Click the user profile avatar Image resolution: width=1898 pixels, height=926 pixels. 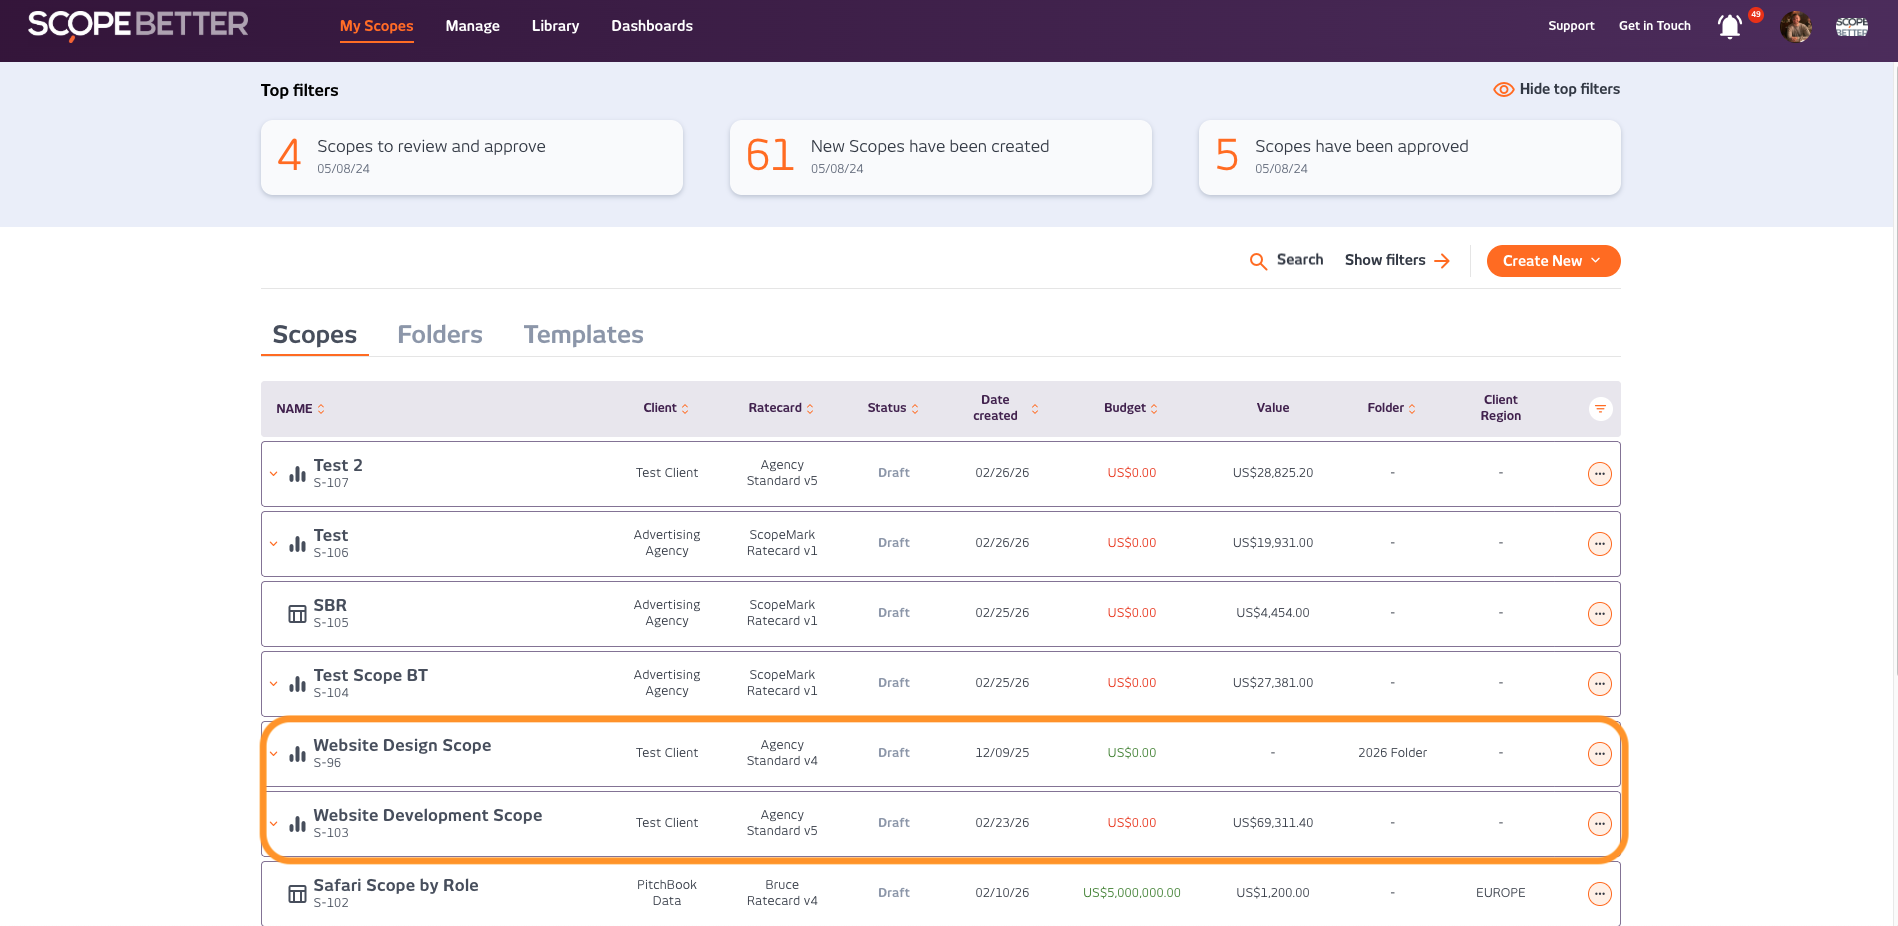[1795, 27]
